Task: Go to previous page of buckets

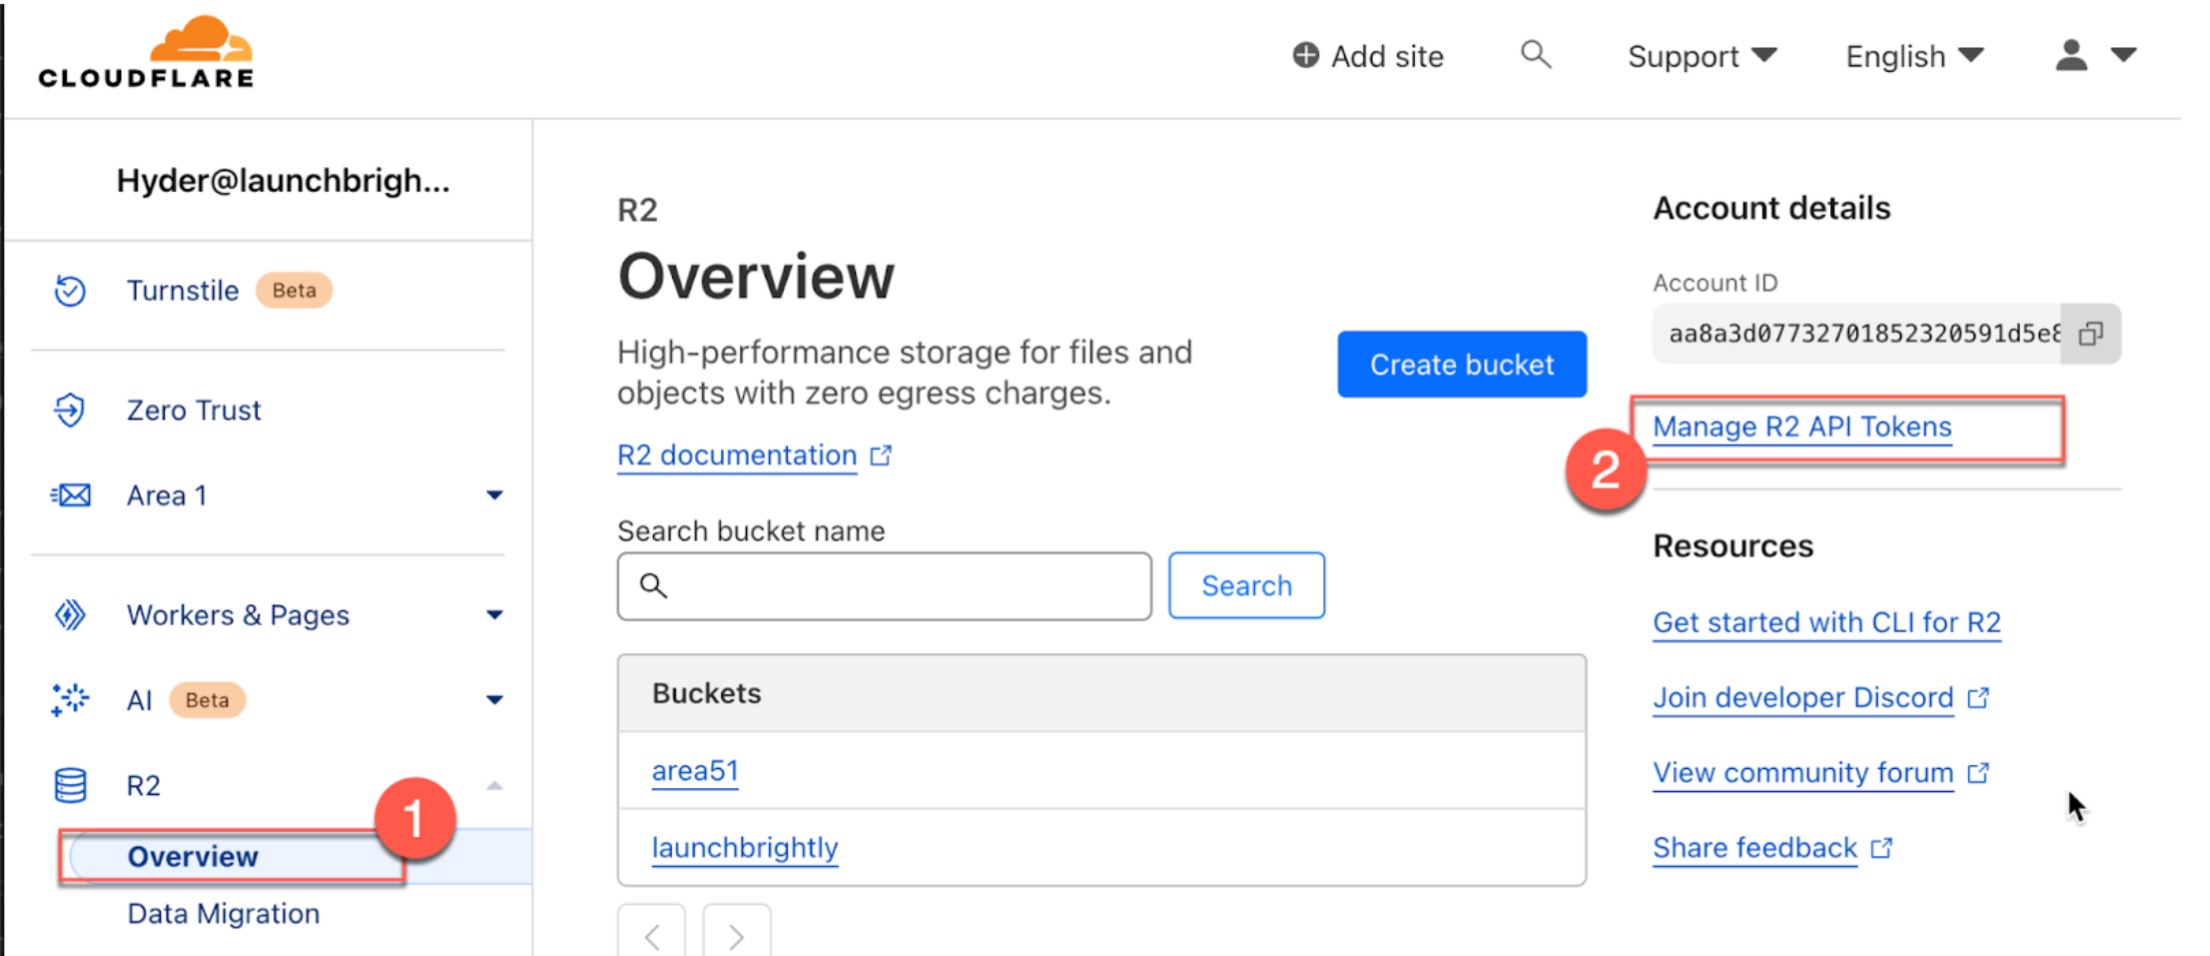Action: tap(652, 932)
